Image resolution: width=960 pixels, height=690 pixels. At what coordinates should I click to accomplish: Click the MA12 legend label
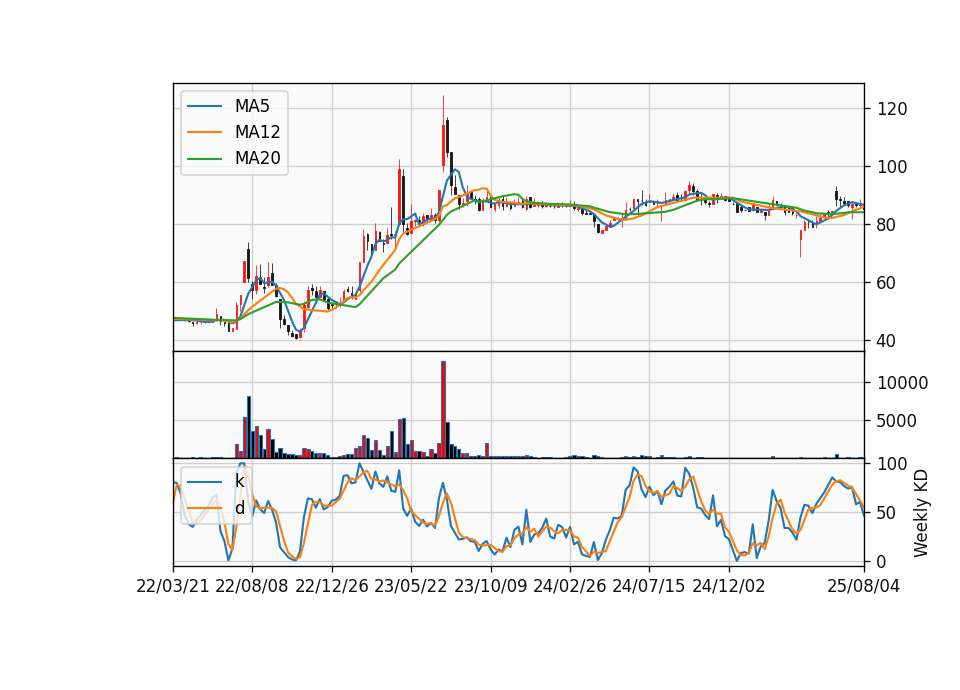(257, 132)
